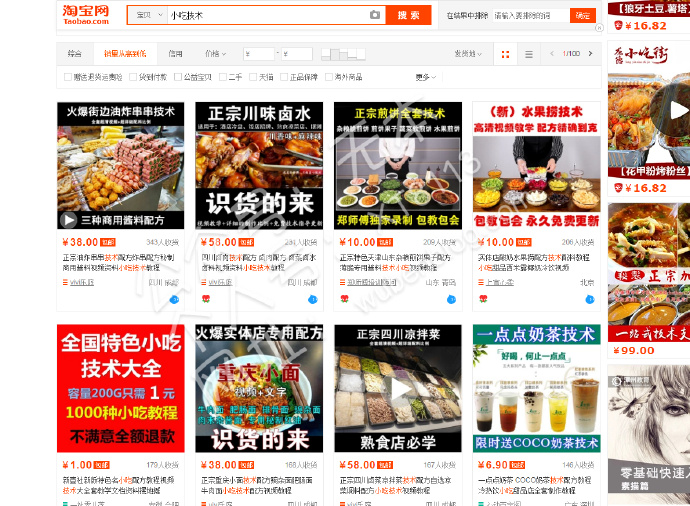Image resolution: width=690 pixels, height=506 pixels.
Task: Click shield icon by upper ¥16.82 sidebar price
Action: coord(618,26)
